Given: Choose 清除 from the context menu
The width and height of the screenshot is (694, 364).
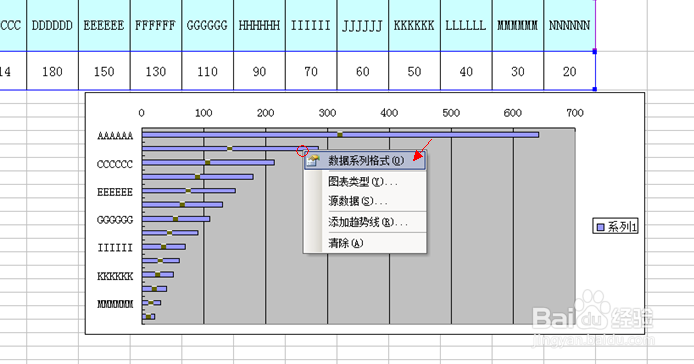Looking at the screenshot, I should 365,243.
